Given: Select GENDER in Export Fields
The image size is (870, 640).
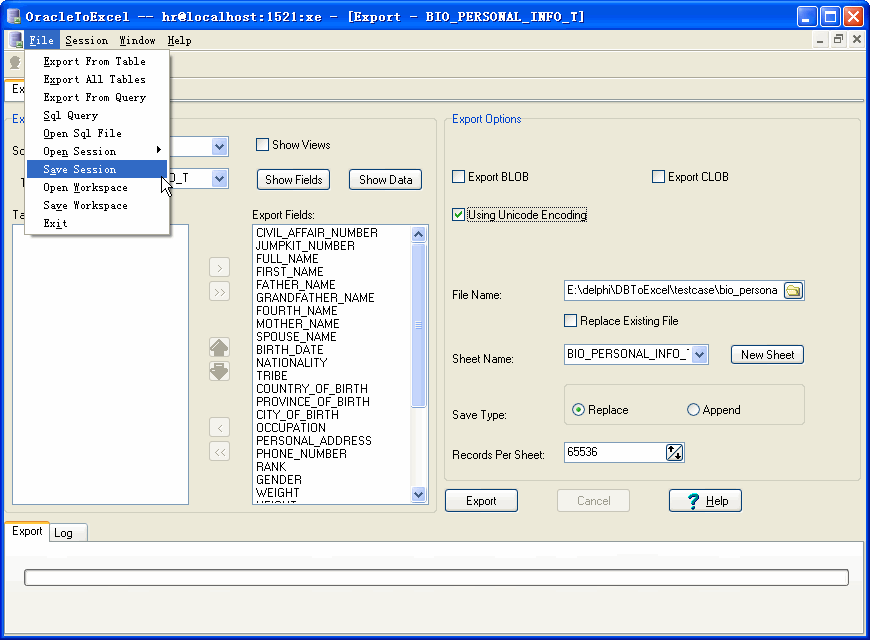Looking at the screenshot, I should pyautogui.click(x=279, y=480).
